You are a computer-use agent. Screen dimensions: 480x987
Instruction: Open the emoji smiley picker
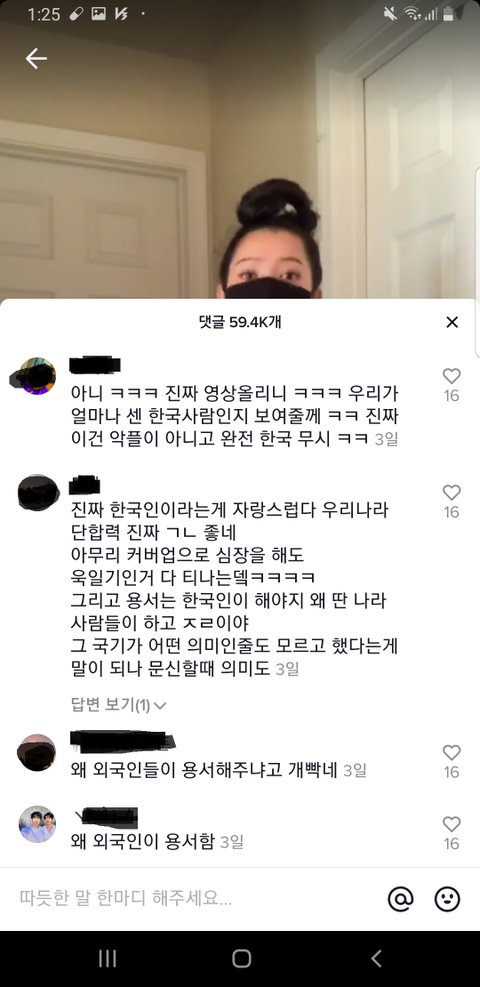tap(447, 899)
